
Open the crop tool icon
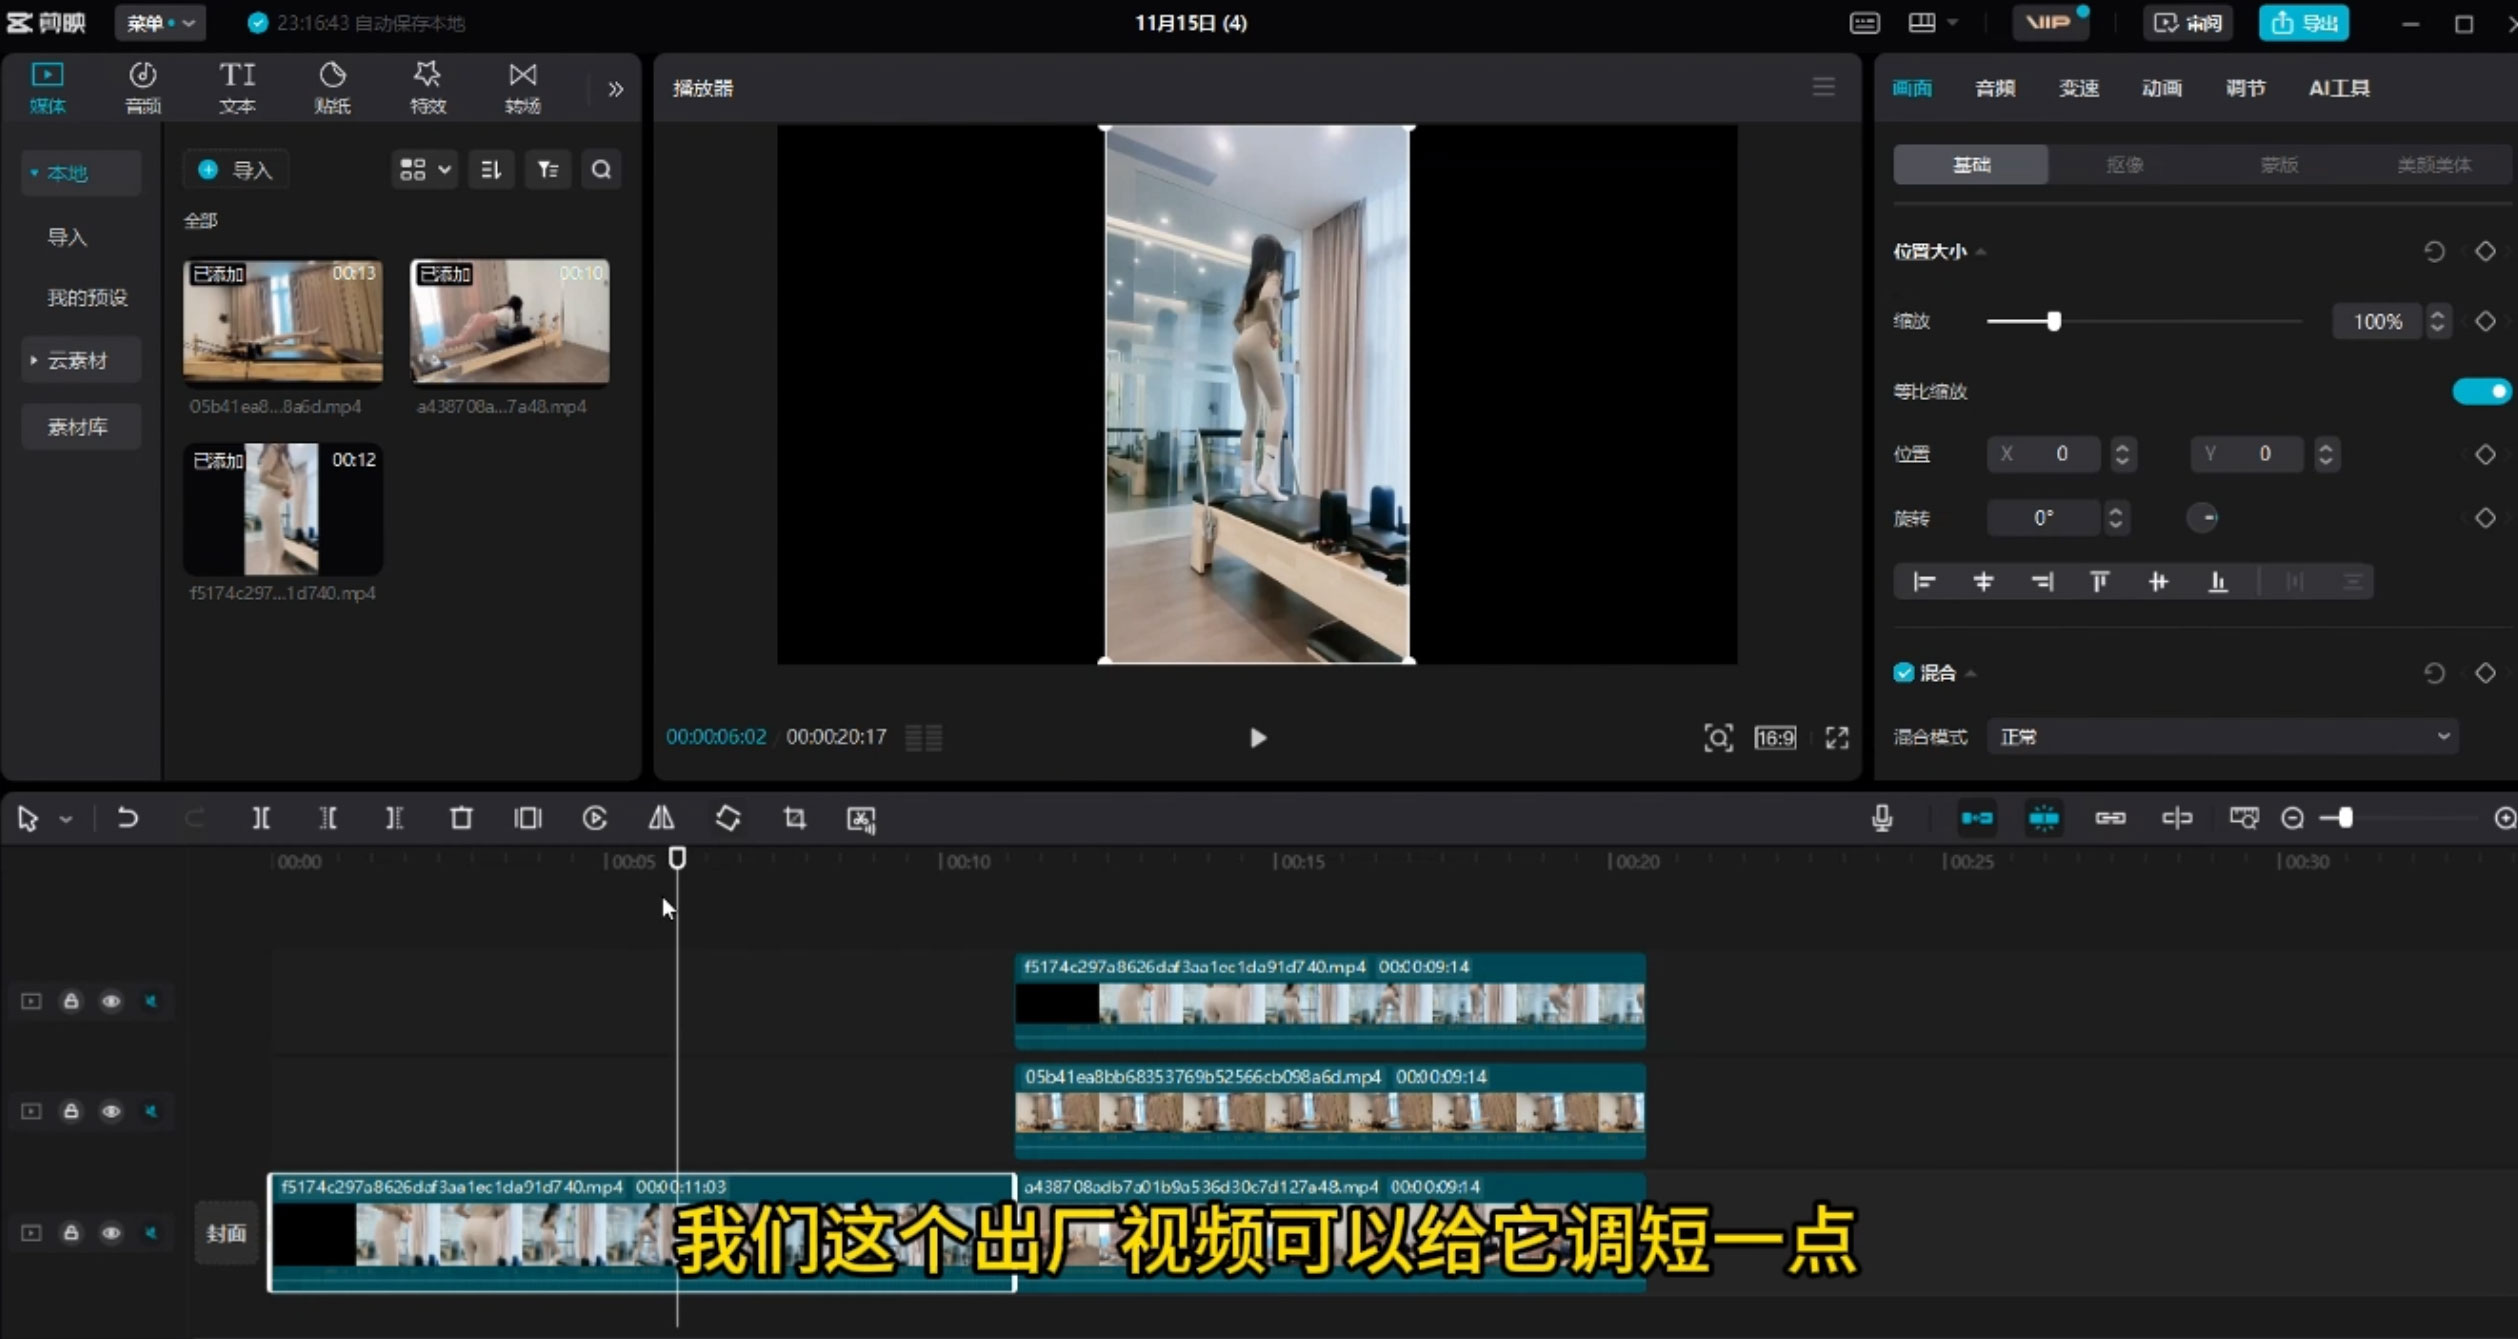[793, 818]
